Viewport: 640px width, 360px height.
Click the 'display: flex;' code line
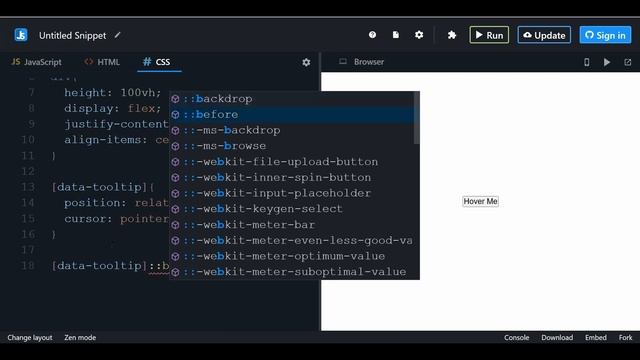[x=113, y=109]
